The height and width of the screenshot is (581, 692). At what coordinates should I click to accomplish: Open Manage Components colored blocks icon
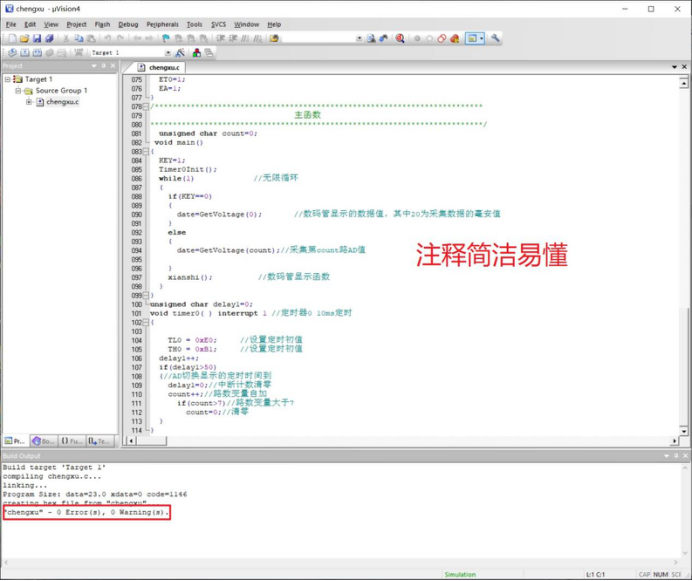[196, 53]
